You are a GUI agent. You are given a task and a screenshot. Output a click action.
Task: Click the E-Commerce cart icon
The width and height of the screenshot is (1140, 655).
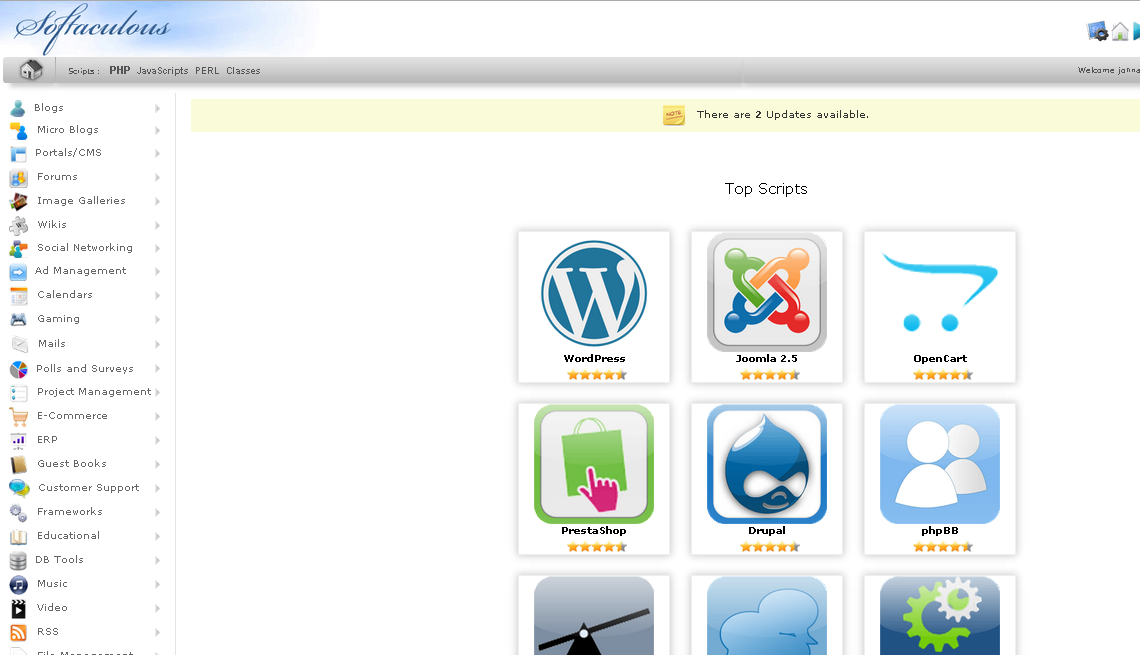click(18, 417)
